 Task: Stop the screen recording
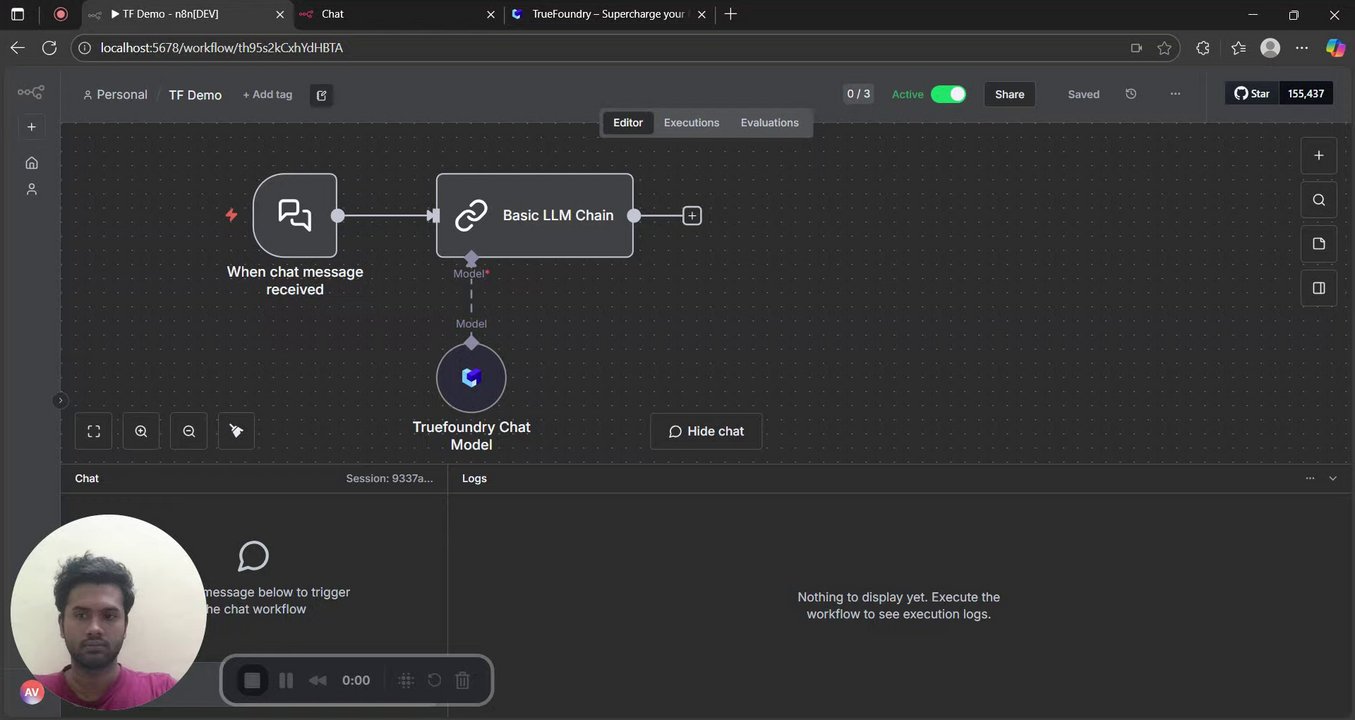(252, 680)
